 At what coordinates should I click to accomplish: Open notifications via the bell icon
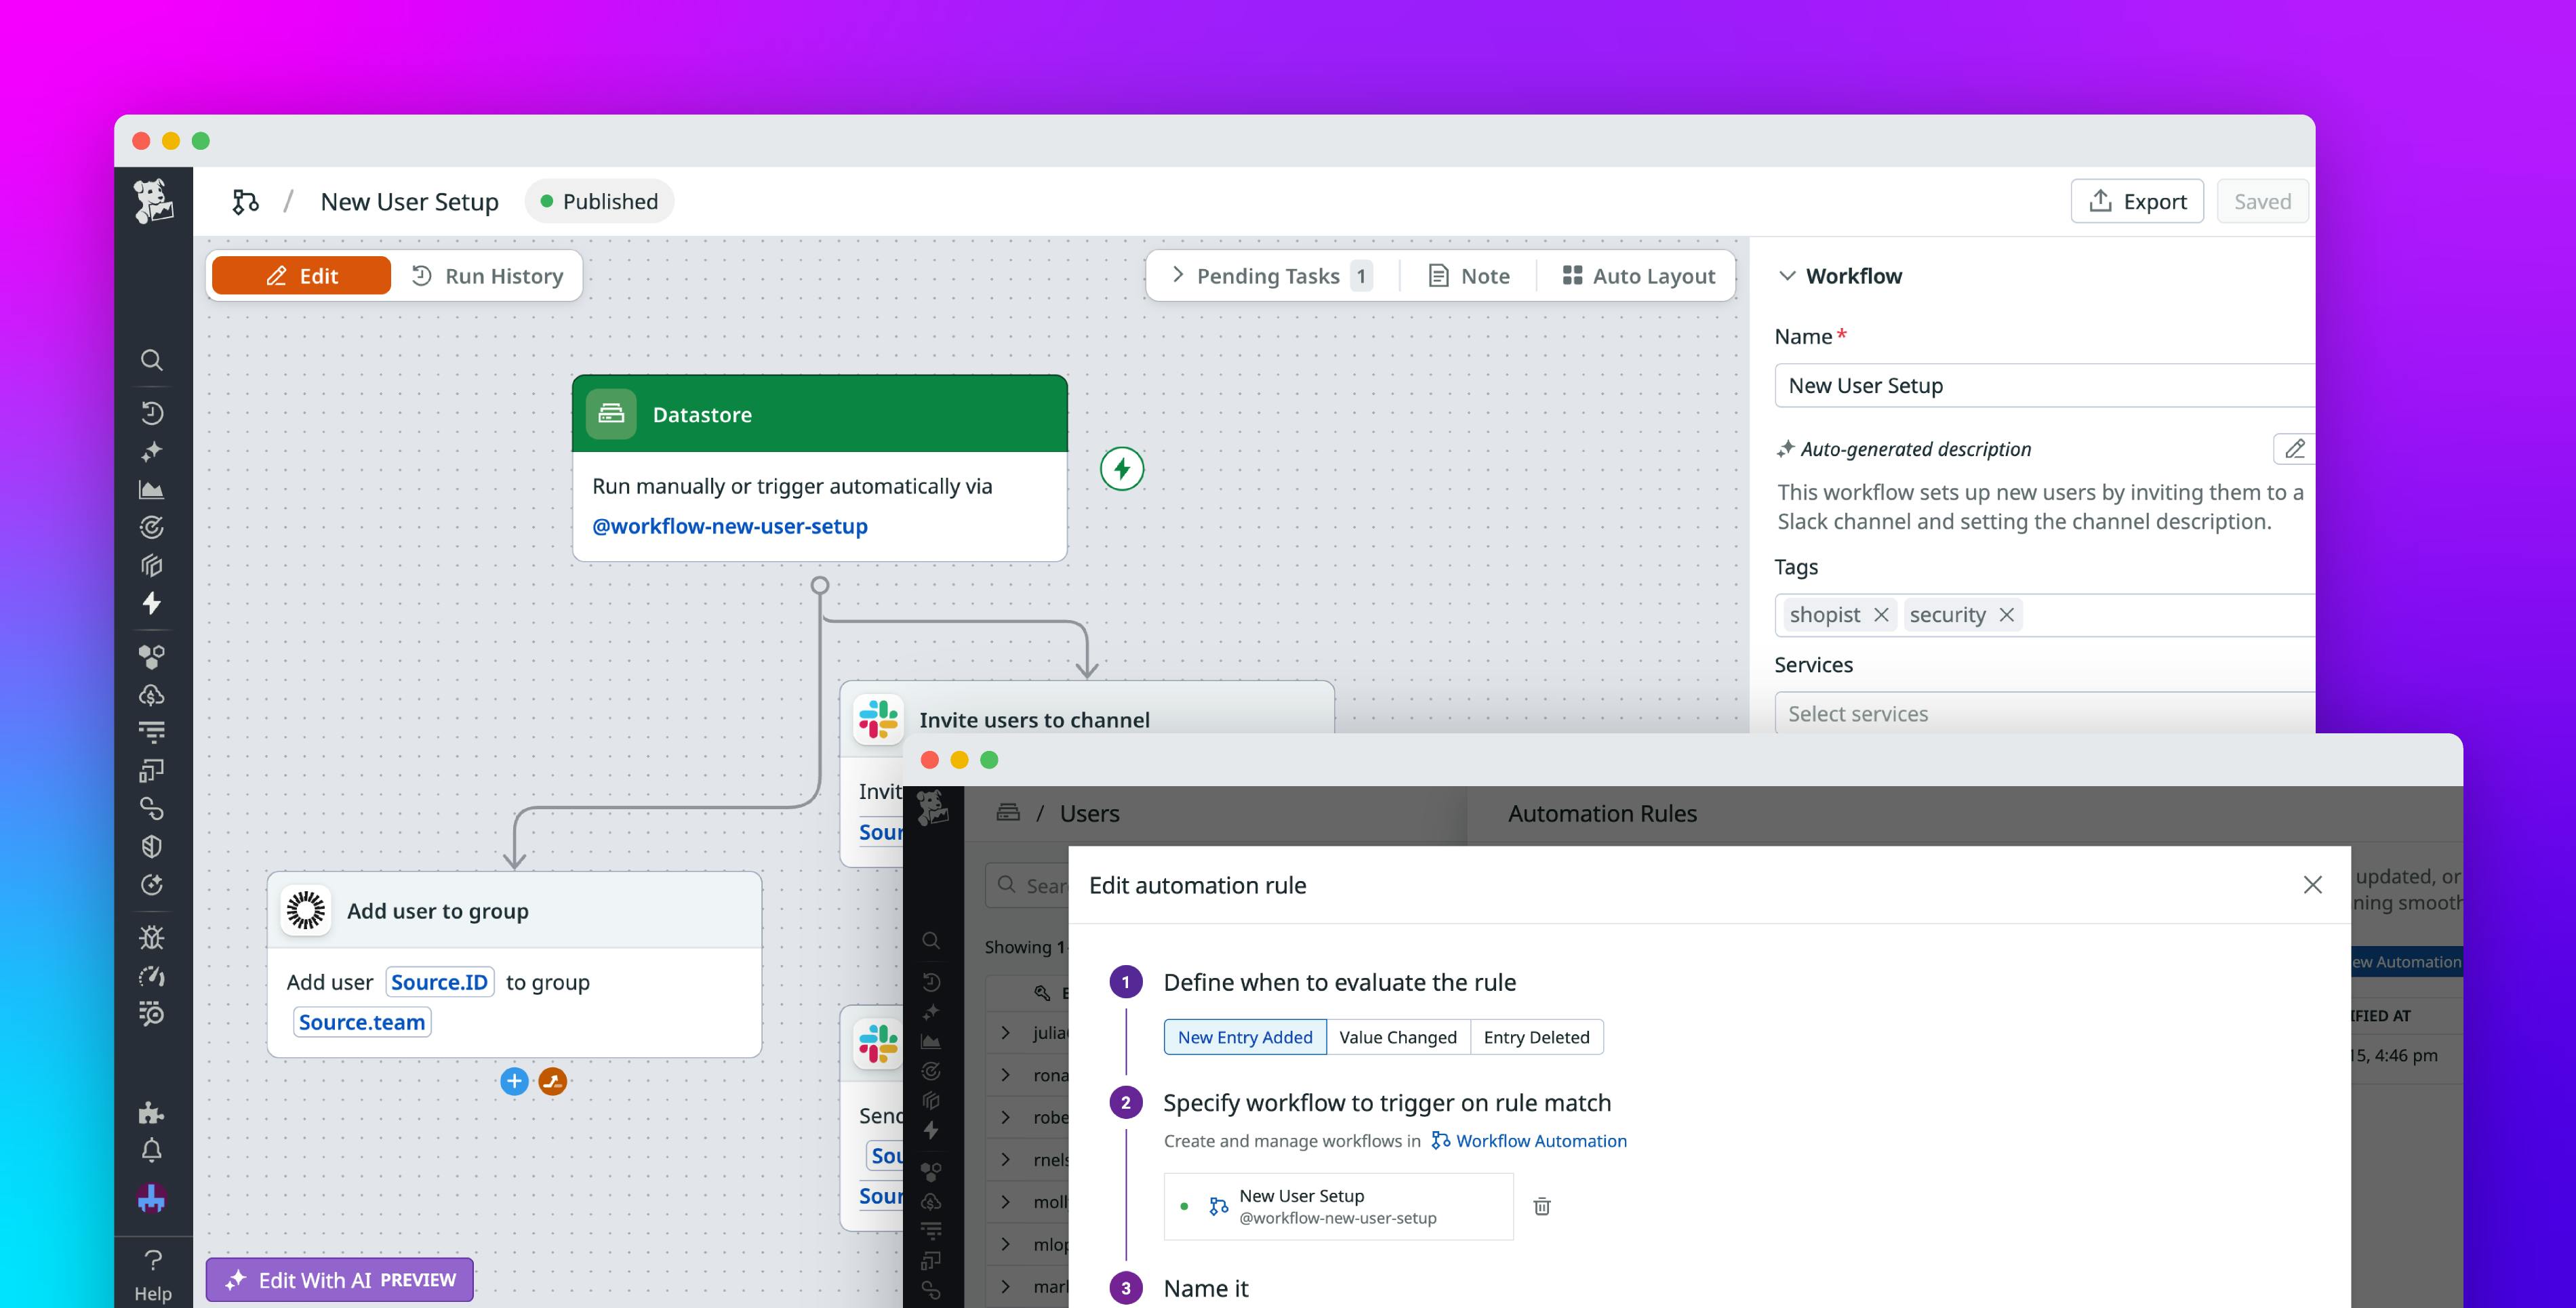tap(152, 1148)
